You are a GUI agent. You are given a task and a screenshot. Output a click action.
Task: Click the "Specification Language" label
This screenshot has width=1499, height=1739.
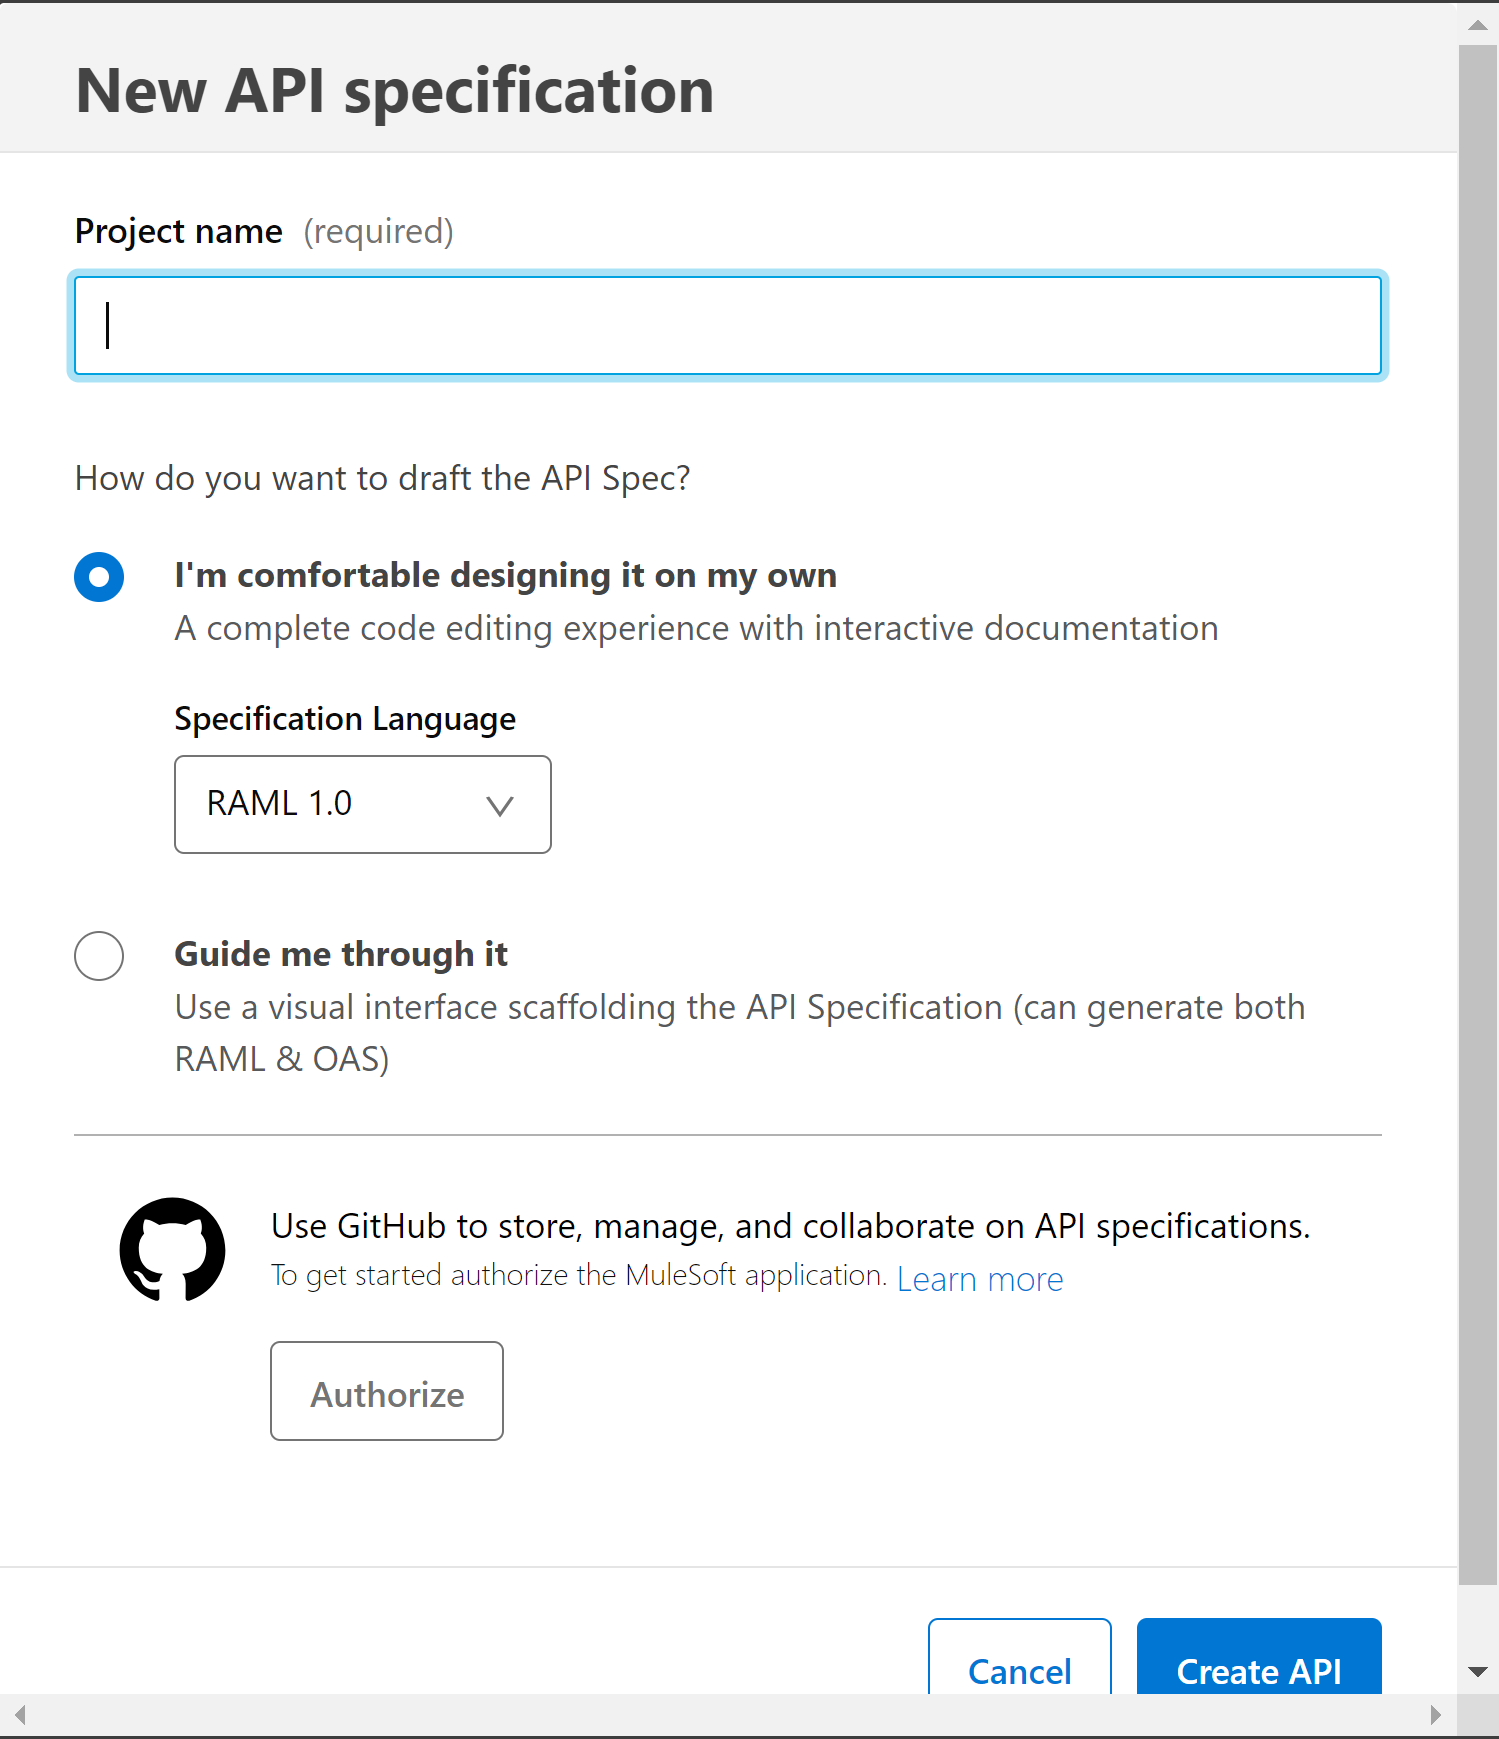[345, 720]
